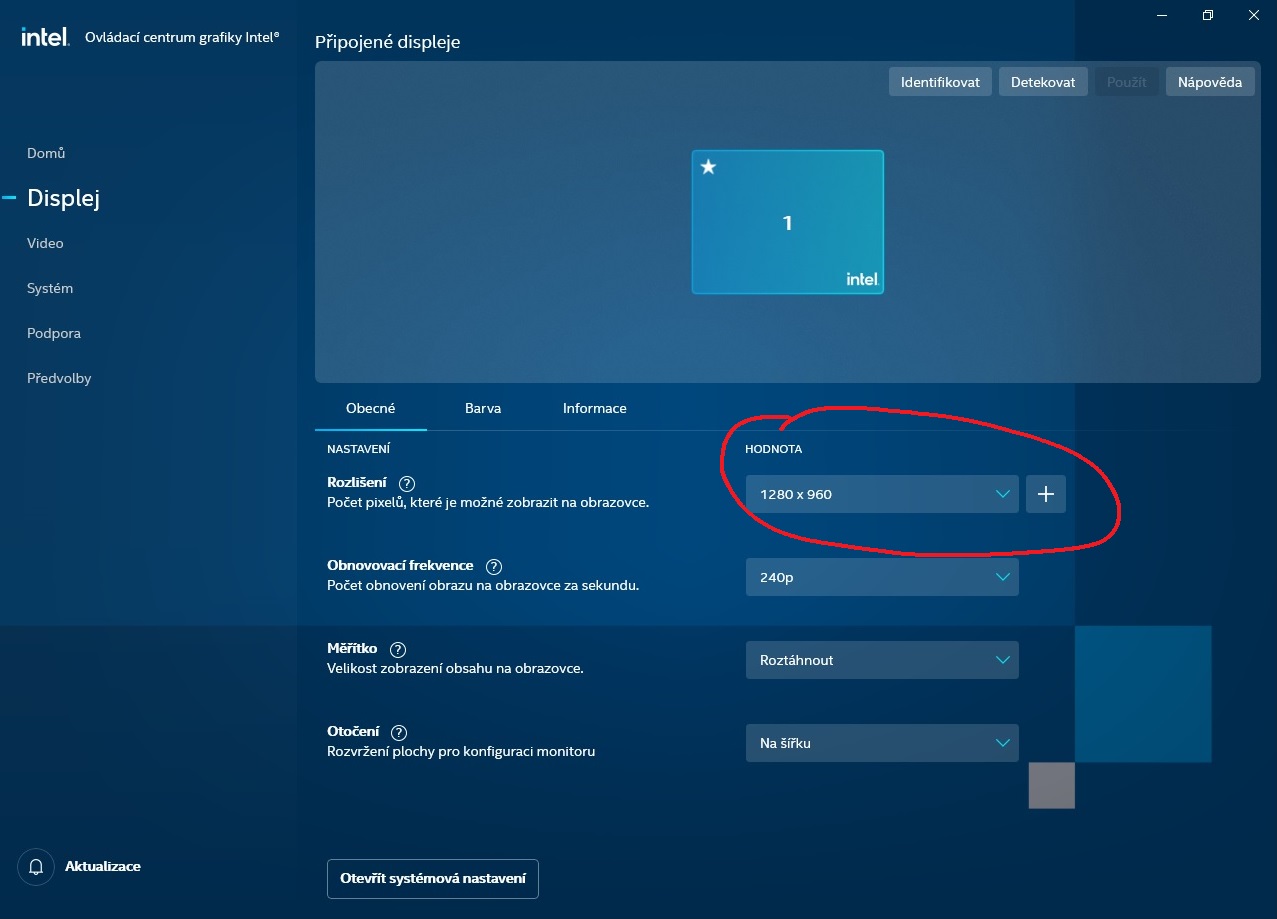This screenshot has height=919, width=1277.
Task: Open the Rozlišení 1280 x 960 dropdown
Action: click(882, 494)
